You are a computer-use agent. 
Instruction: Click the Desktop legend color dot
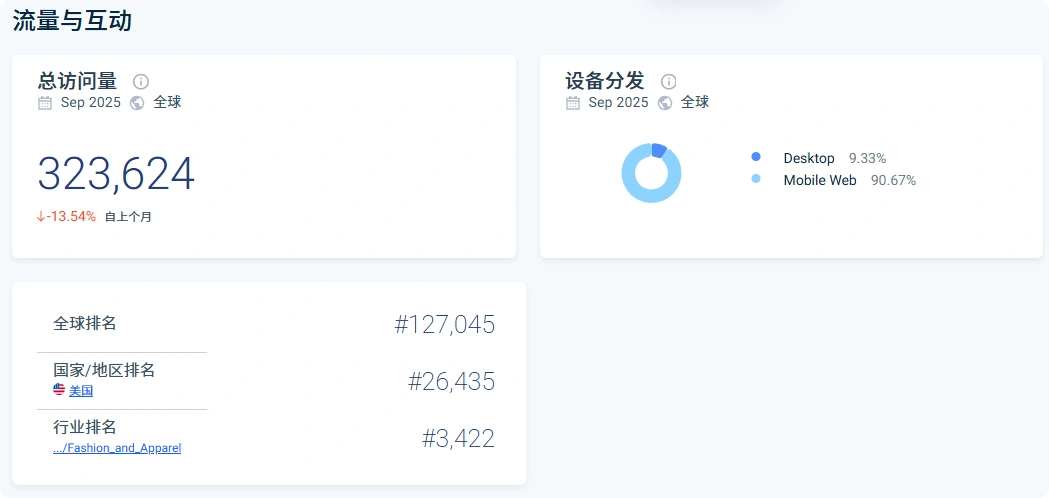[x=756, y=157]
